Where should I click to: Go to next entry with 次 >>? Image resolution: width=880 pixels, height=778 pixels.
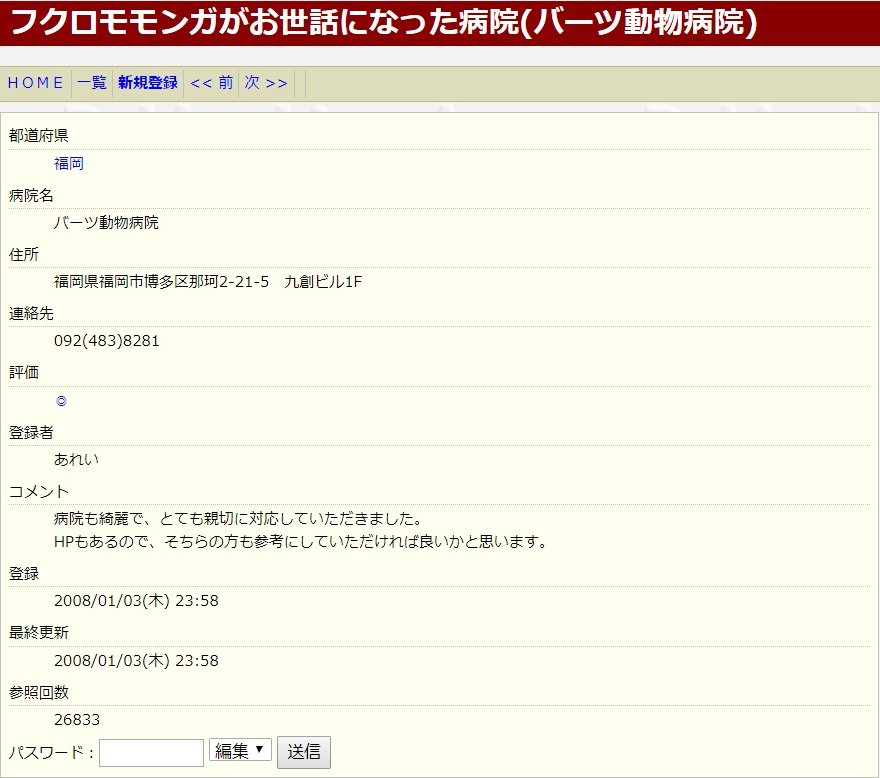[266, 83]
